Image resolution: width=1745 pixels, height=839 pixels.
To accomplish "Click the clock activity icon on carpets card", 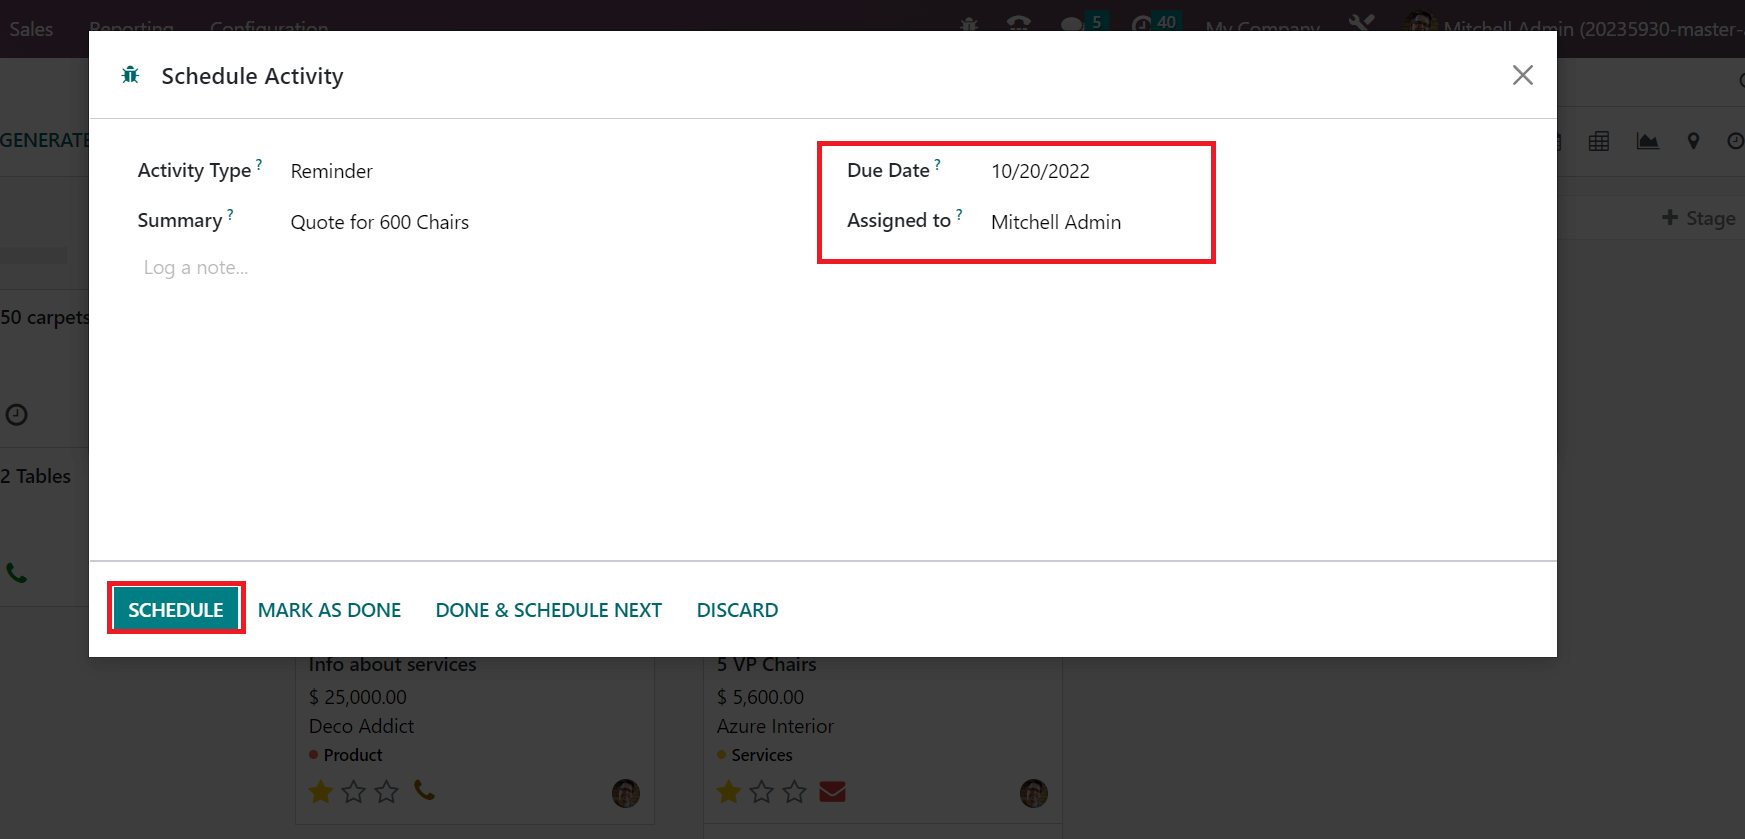I will (17, 414).
